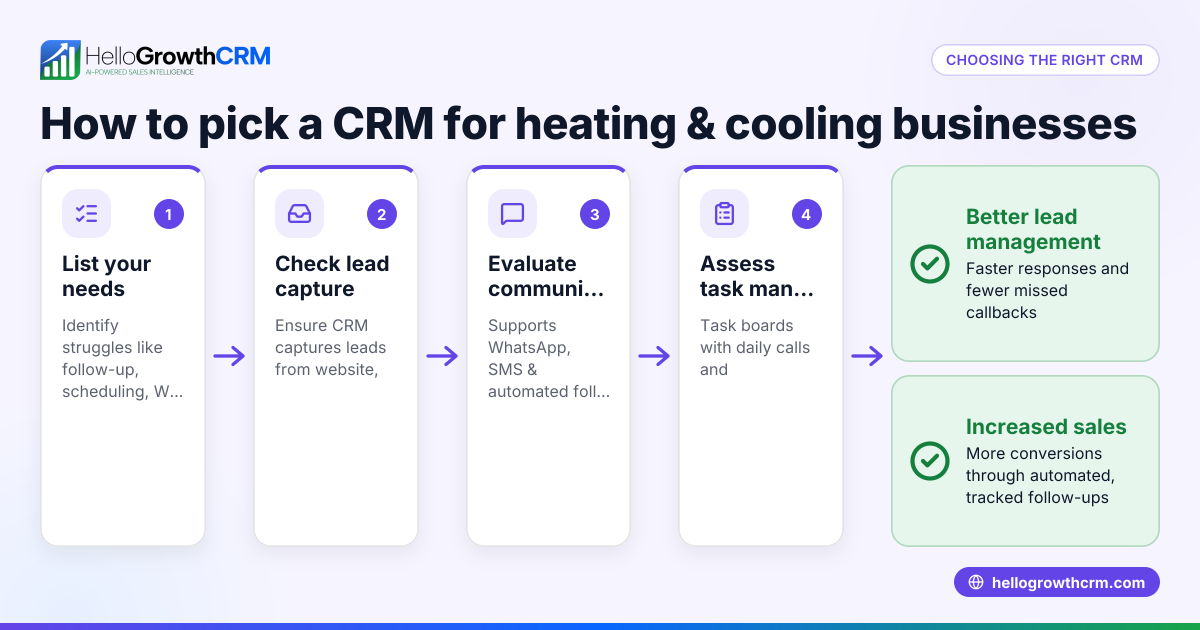Click 'Supports WhatsApp, SMS & automated' text
Screen dimensions: 1200x630
click(x=549, y=358)
